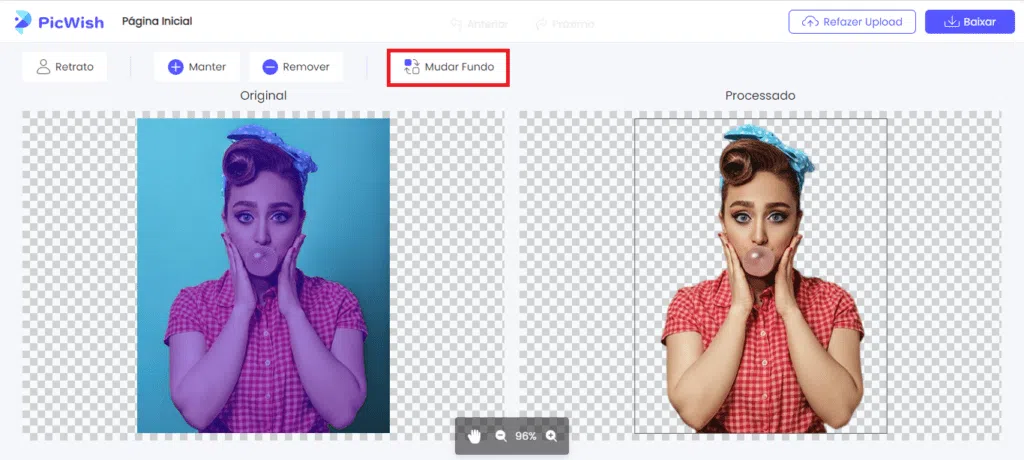Select the Manter brush tool
This screenshot has width=1024, height=460.
[197, 67]
